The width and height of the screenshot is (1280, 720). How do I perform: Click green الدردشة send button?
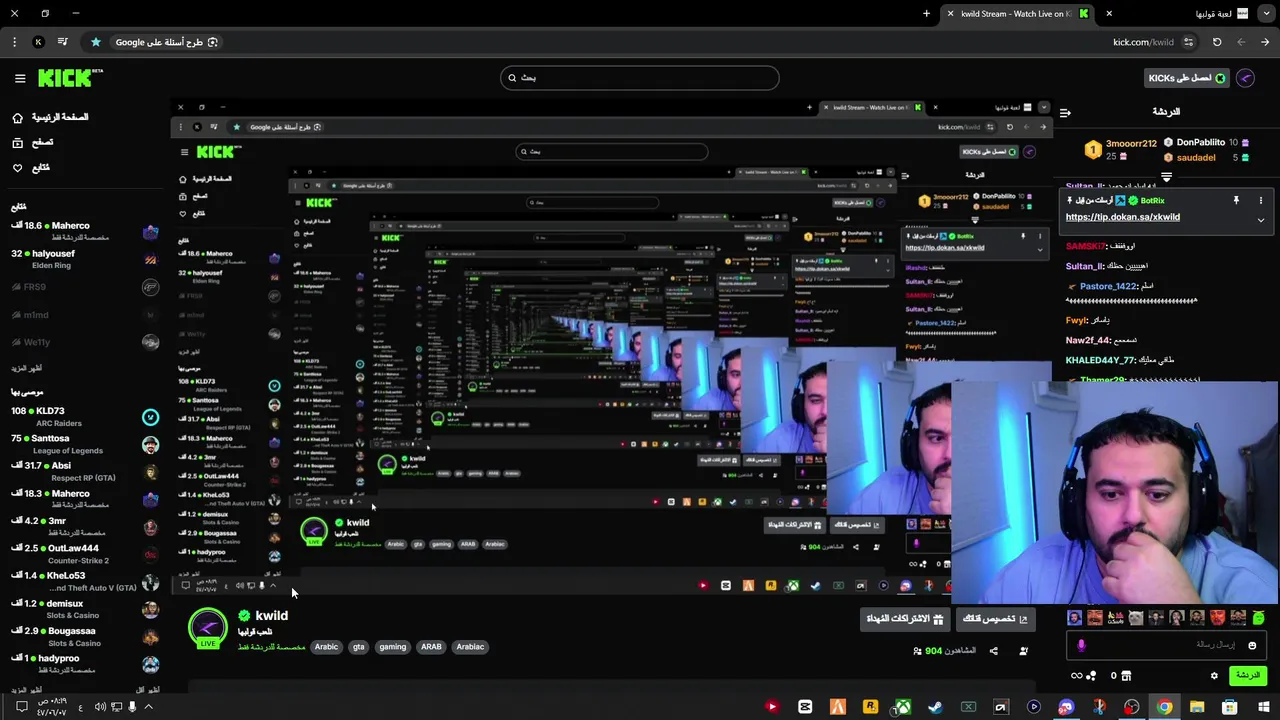point(1247,676)
